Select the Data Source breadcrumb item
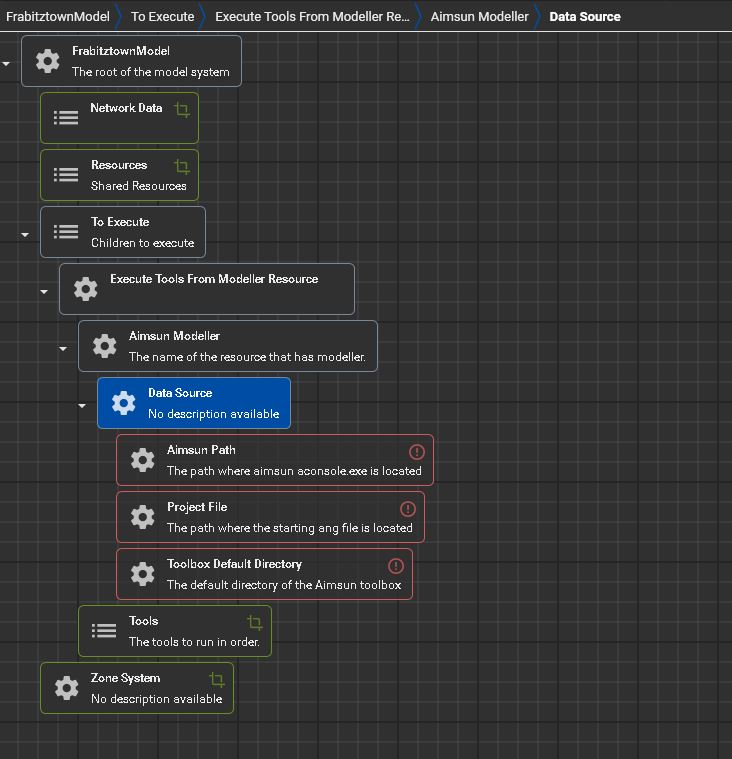Viewport: 732px width, 759px height. [585, 16]
